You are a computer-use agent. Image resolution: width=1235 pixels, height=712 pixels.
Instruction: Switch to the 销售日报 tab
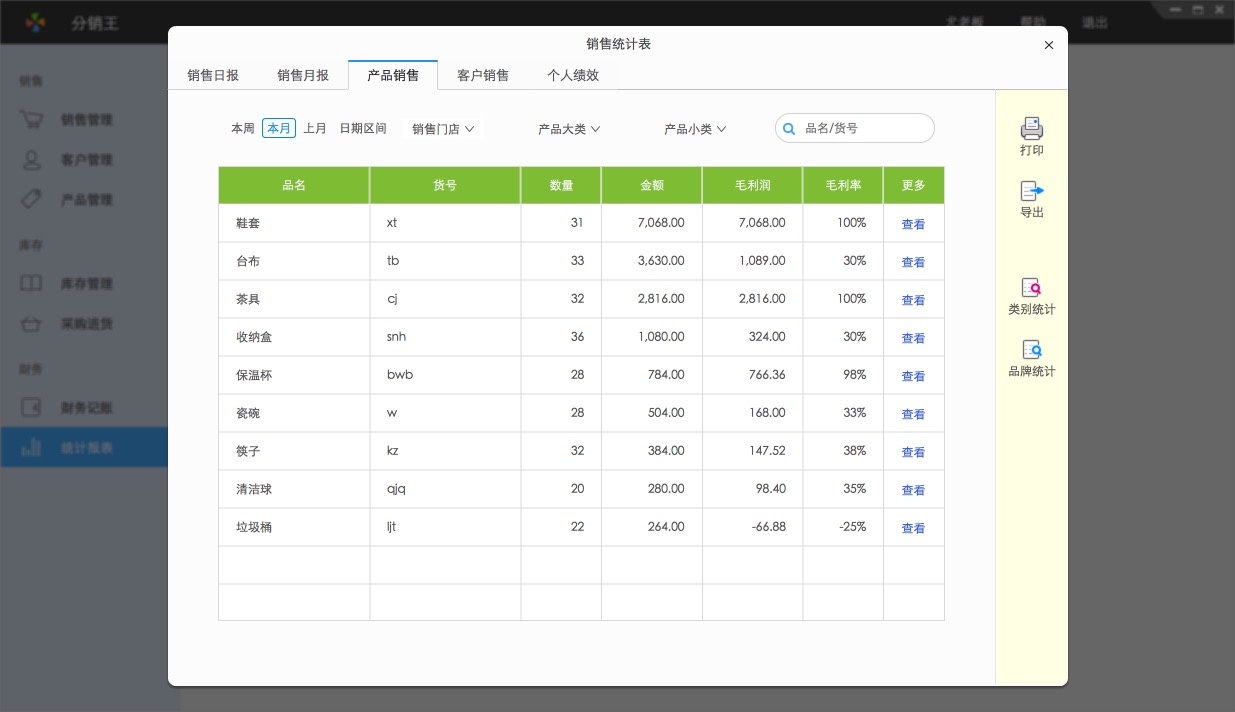(x=213, y=76)
